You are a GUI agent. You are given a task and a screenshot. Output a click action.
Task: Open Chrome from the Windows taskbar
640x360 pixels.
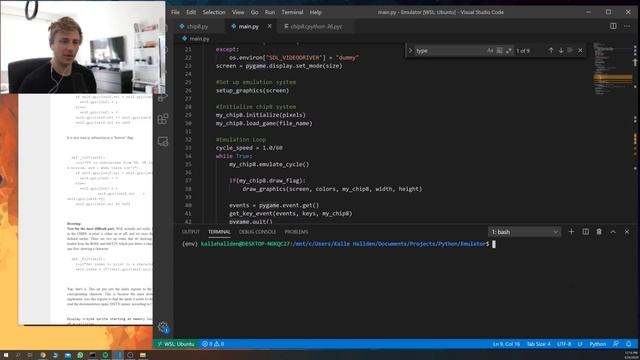pos(43,355)
